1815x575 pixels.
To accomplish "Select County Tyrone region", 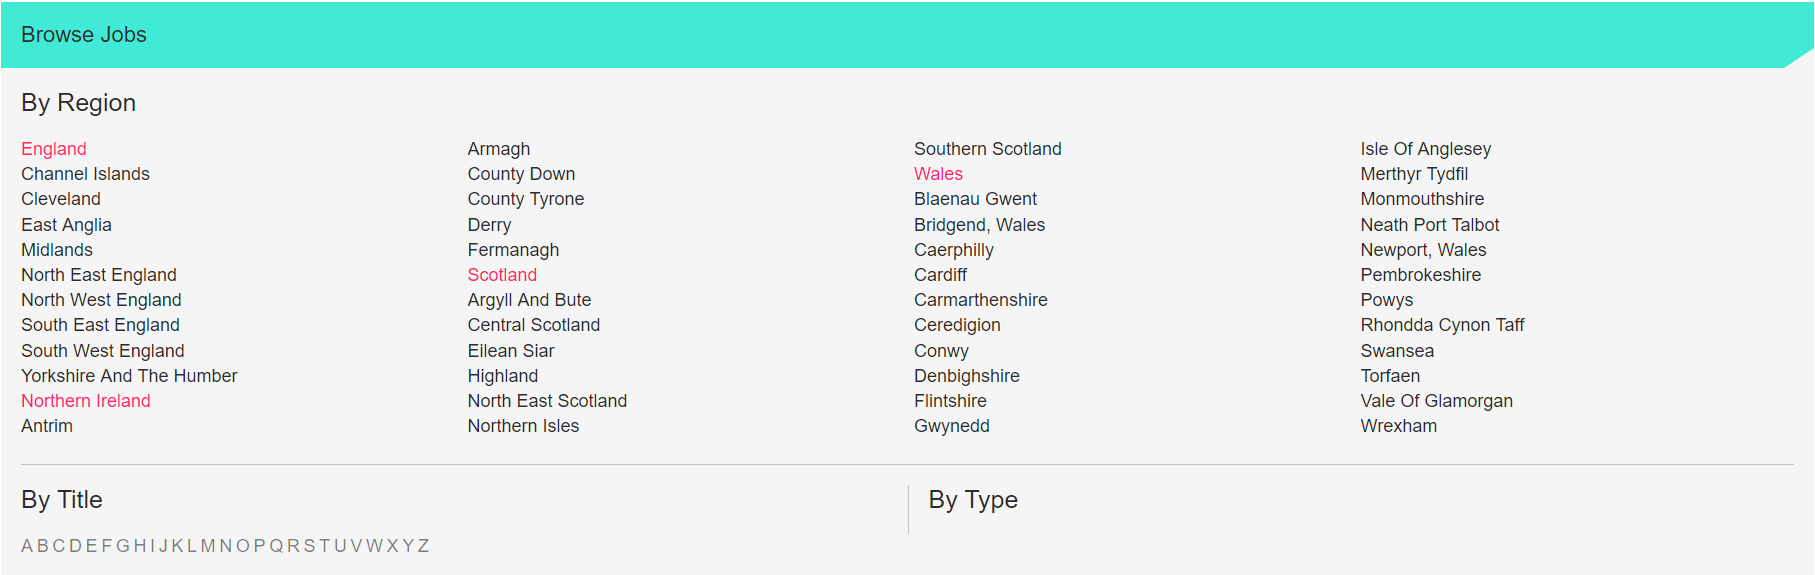I will point(526,199).
